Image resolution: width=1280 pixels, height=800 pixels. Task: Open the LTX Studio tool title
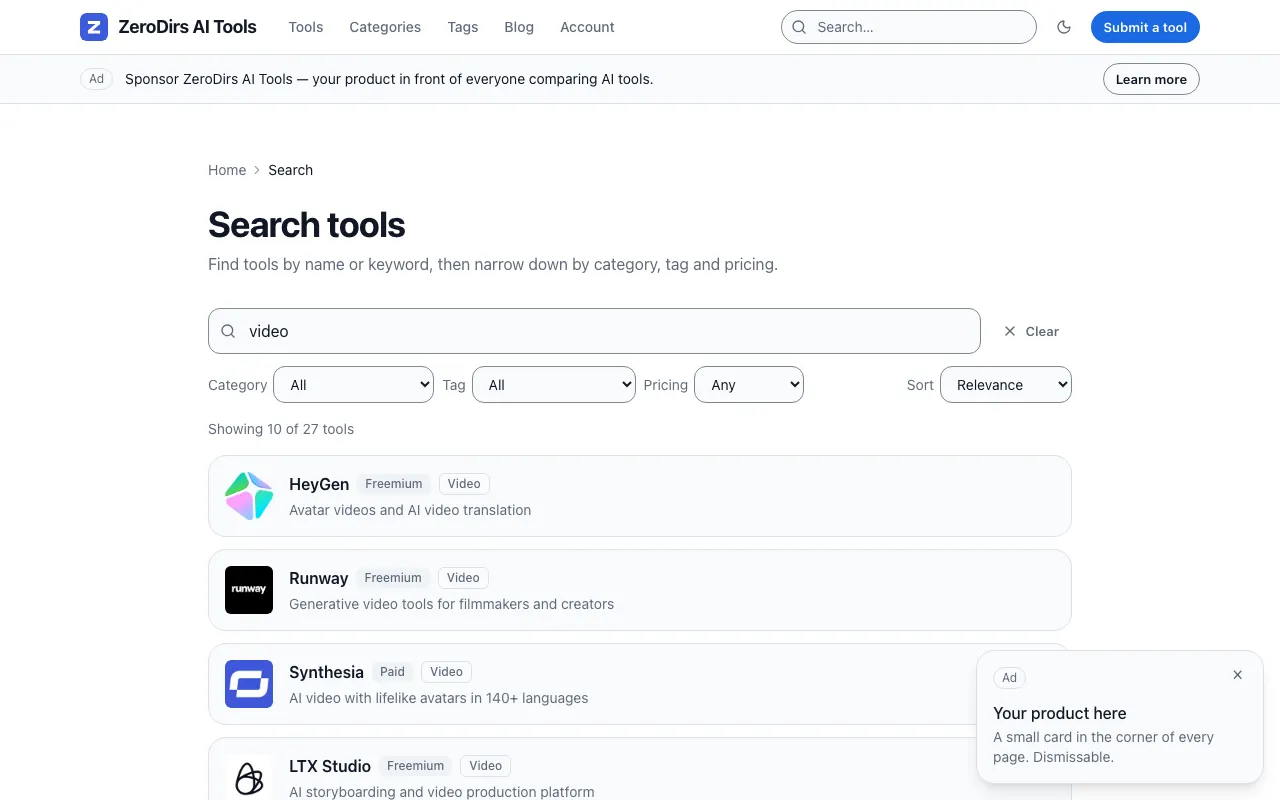(x=330, y=766)
